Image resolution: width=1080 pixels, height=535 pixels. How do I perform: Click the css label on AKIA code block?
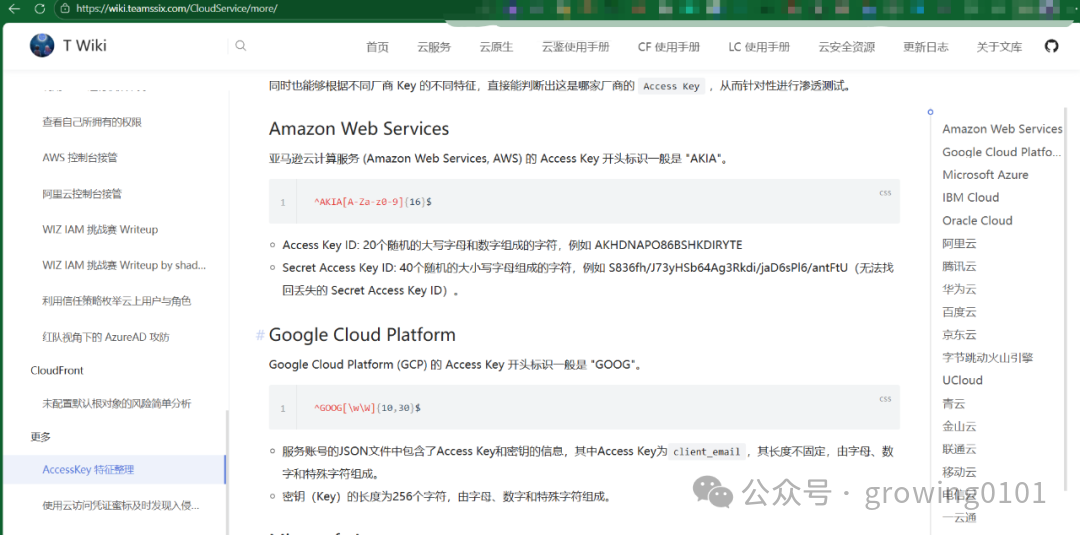tap(885, 193)
